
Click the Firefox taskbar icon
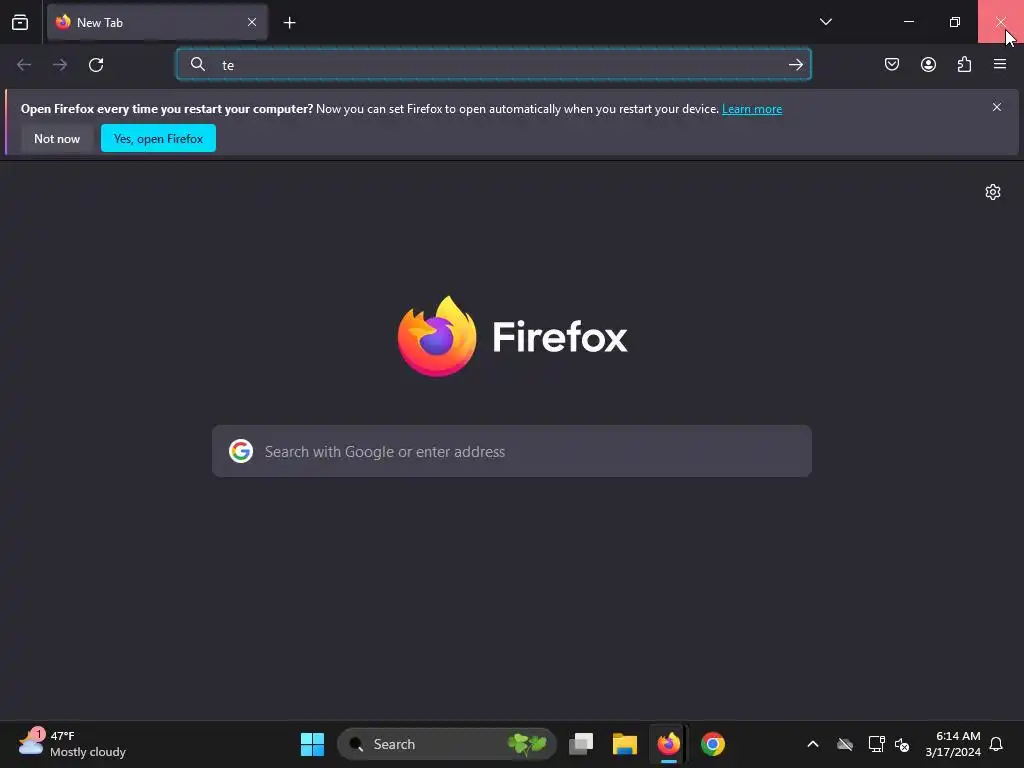pos(668,744)
